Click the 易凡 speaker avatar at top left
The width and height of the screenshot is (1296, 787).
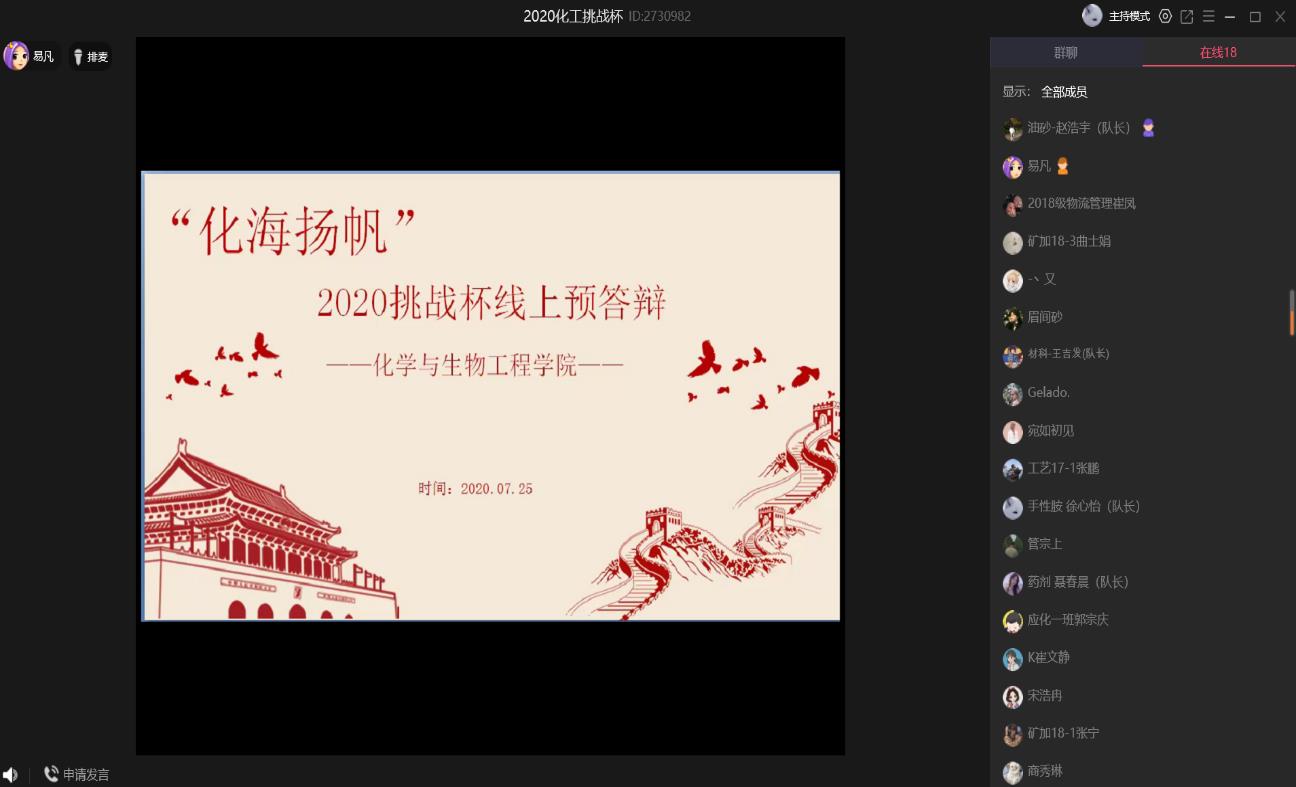pos(16,56)
